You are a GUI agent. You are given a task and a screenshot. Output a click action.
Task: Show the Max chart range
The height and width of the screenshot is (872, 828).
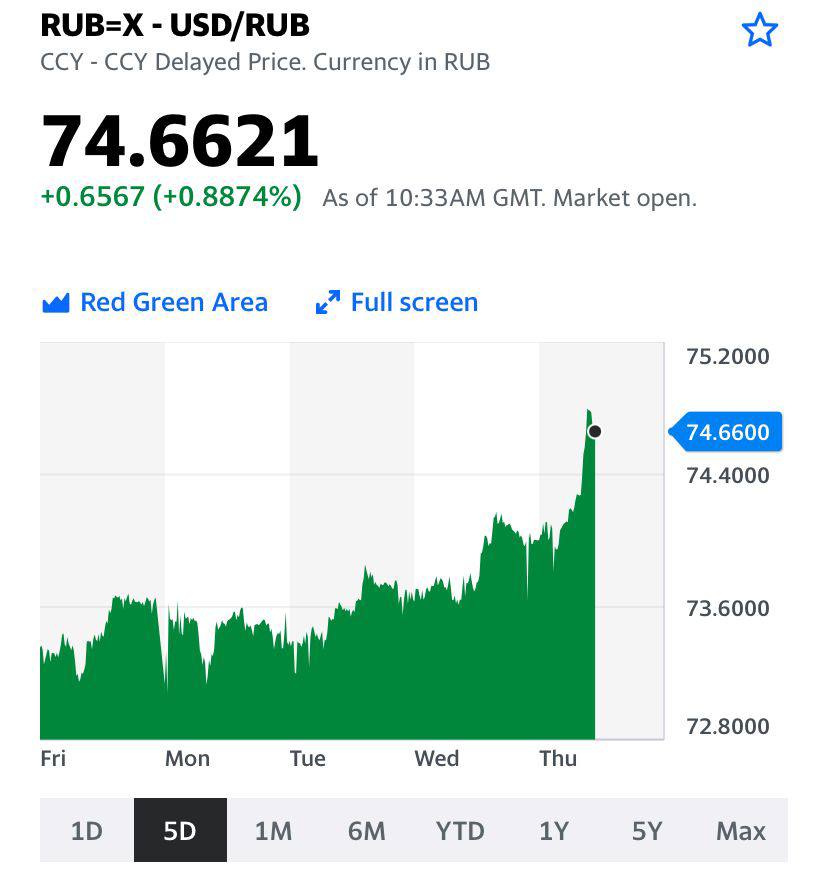click(x=741, y=830)
